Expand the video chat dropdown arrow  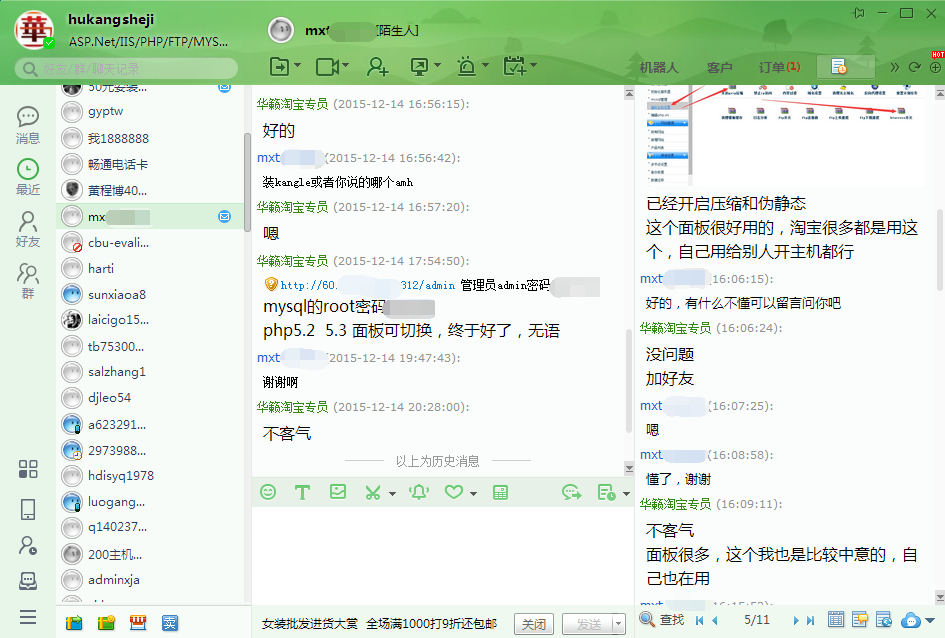[345, 65]
